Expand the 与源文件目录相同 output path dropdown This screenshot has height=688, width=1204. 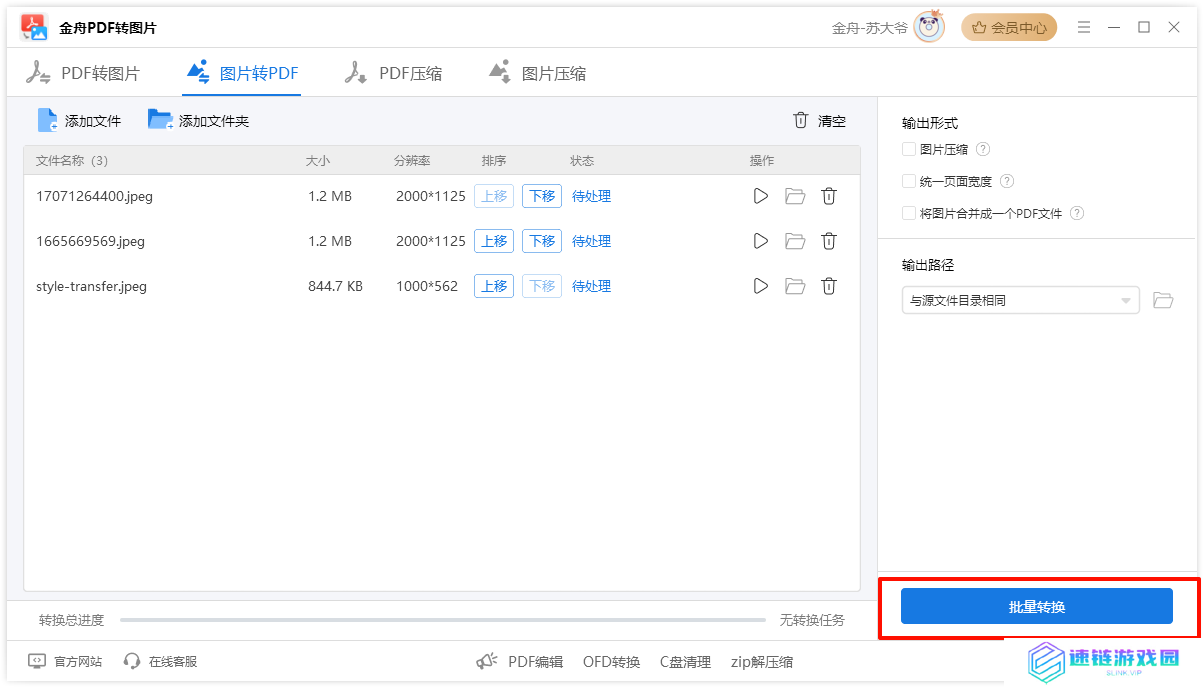pyautogui.click(x=1020, y=300)
